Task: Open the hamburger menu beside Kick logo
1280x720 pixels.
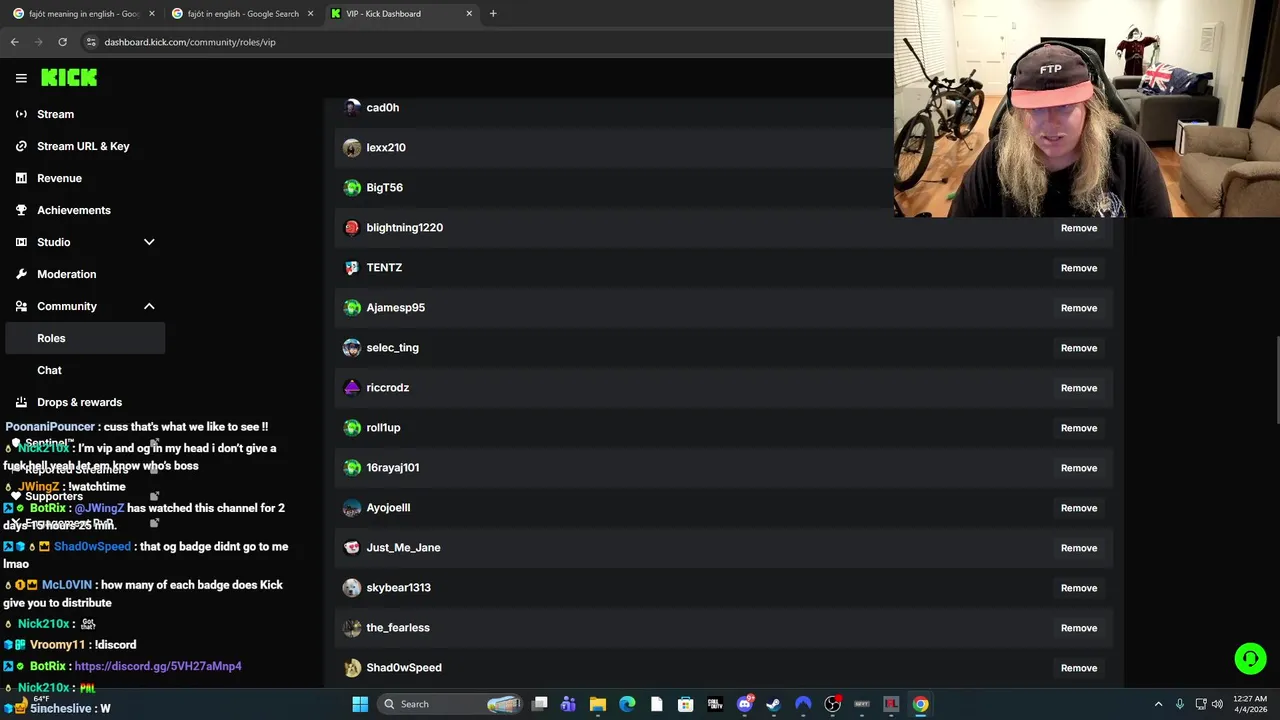Action: tap(21, 77)
